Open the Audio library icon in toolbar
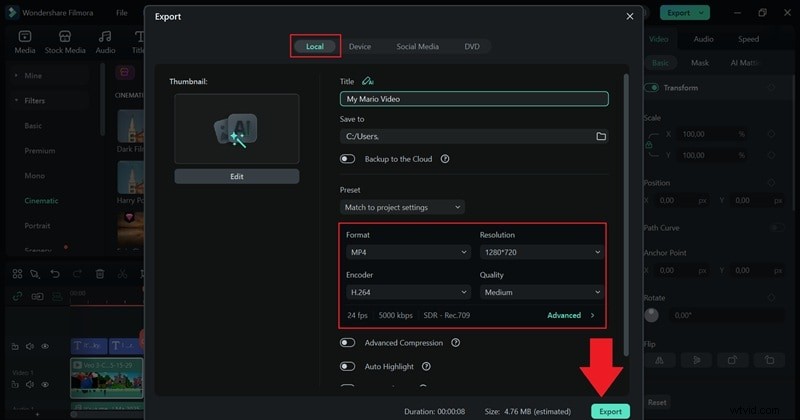Image resolution: width=800 pixels, height=420 pixels. pos(105,36)
